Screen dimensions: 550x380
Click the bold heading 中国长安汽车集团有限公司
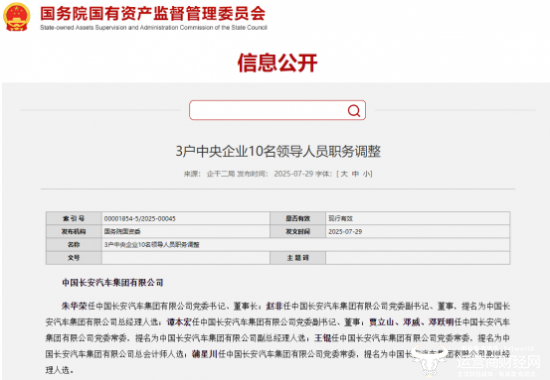point(113,283)
